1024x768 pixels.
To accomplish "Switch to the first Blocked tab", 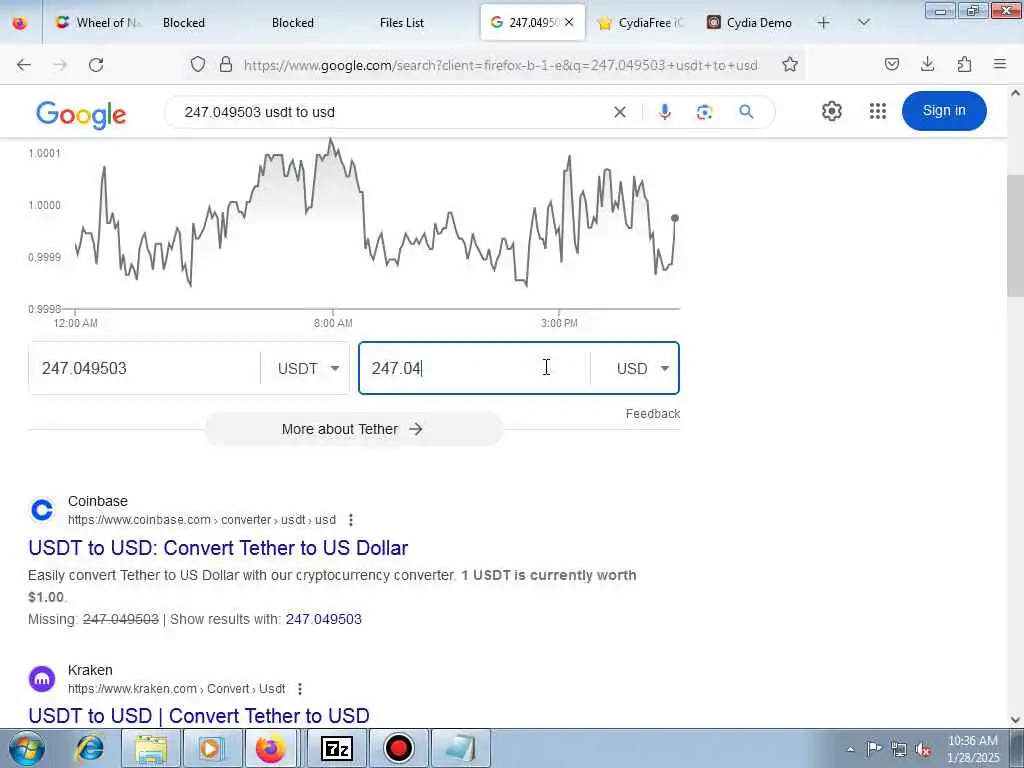I will [x=184, y=22].
